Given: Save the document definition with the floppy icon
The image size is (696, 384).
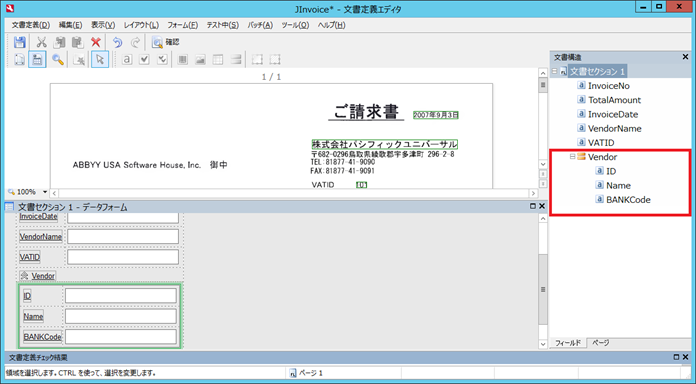Looking at the screenshot, I should [x=20, y=42].
